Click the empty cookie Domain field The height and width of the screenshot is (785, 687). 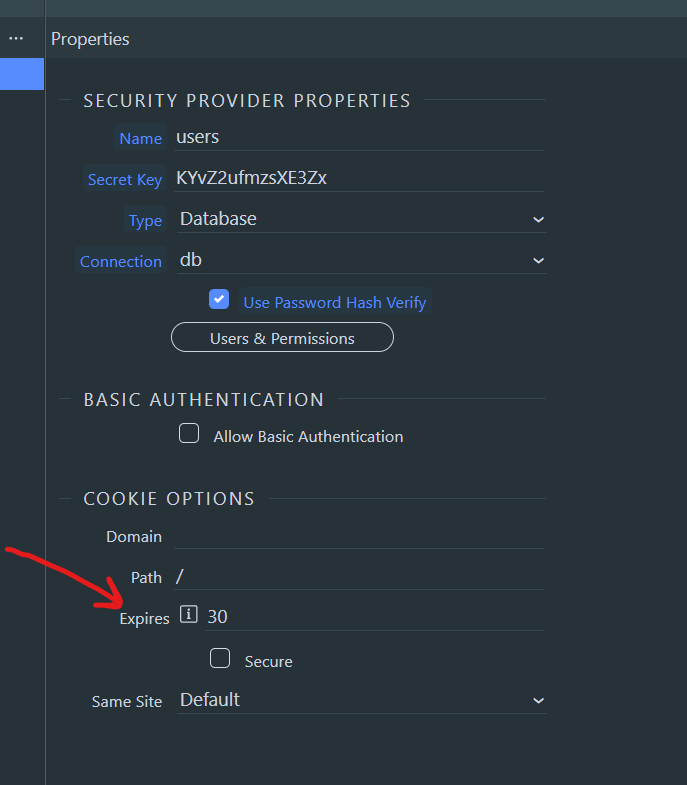359,536
